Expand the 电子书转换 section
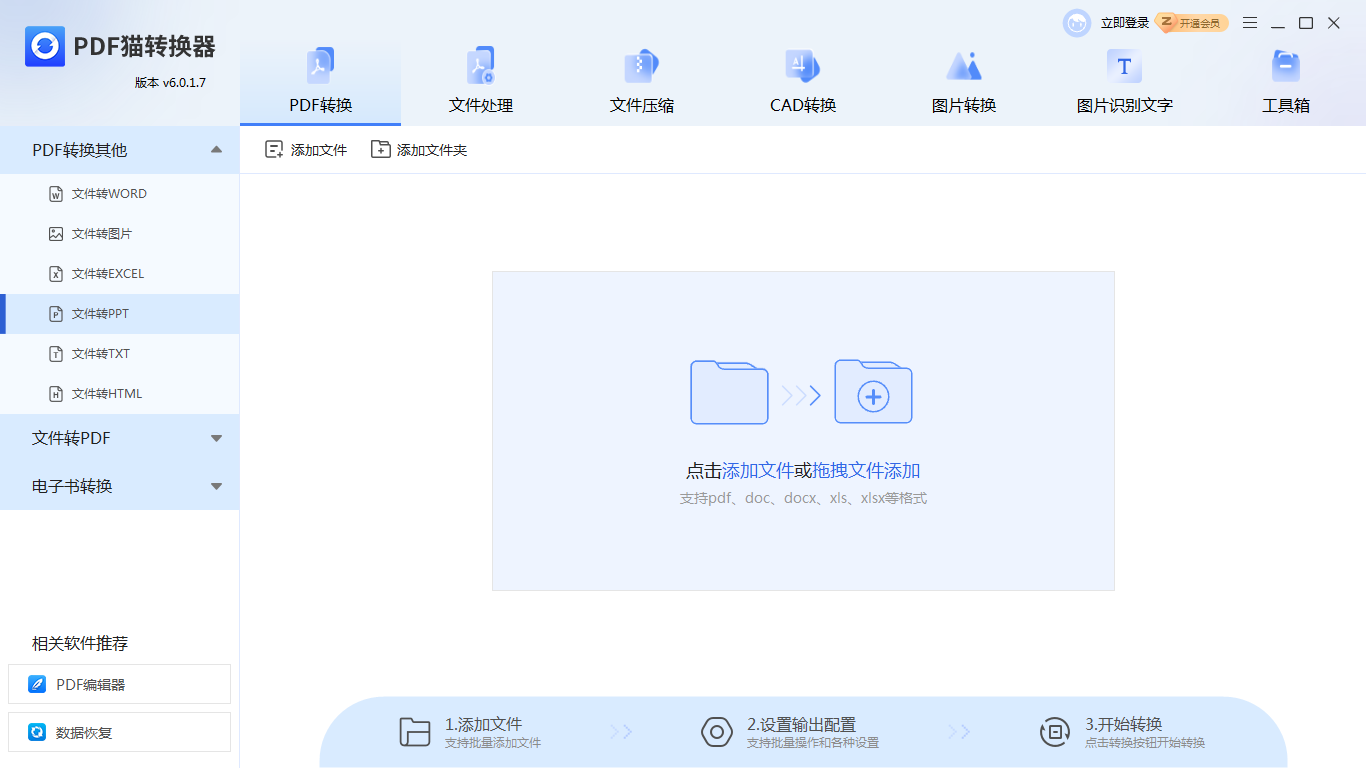The width and height of the screenshot is (1366, 768). pos(119,486)
